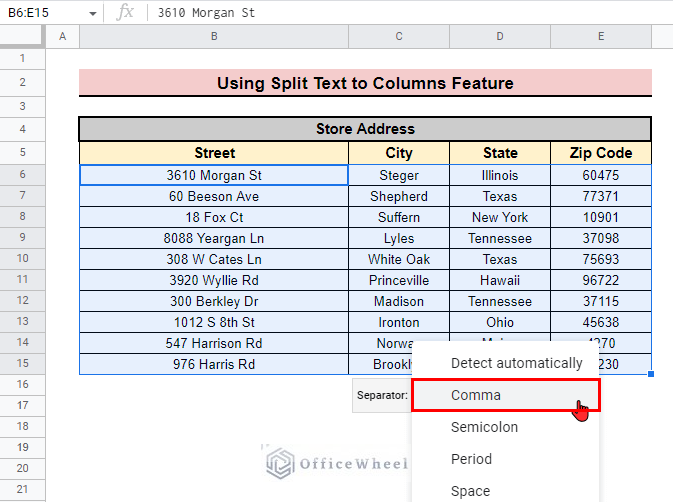The width and height of the screenshot is (673, 502).
Task: Select zip code cell 77371
Action: [601, 196]
